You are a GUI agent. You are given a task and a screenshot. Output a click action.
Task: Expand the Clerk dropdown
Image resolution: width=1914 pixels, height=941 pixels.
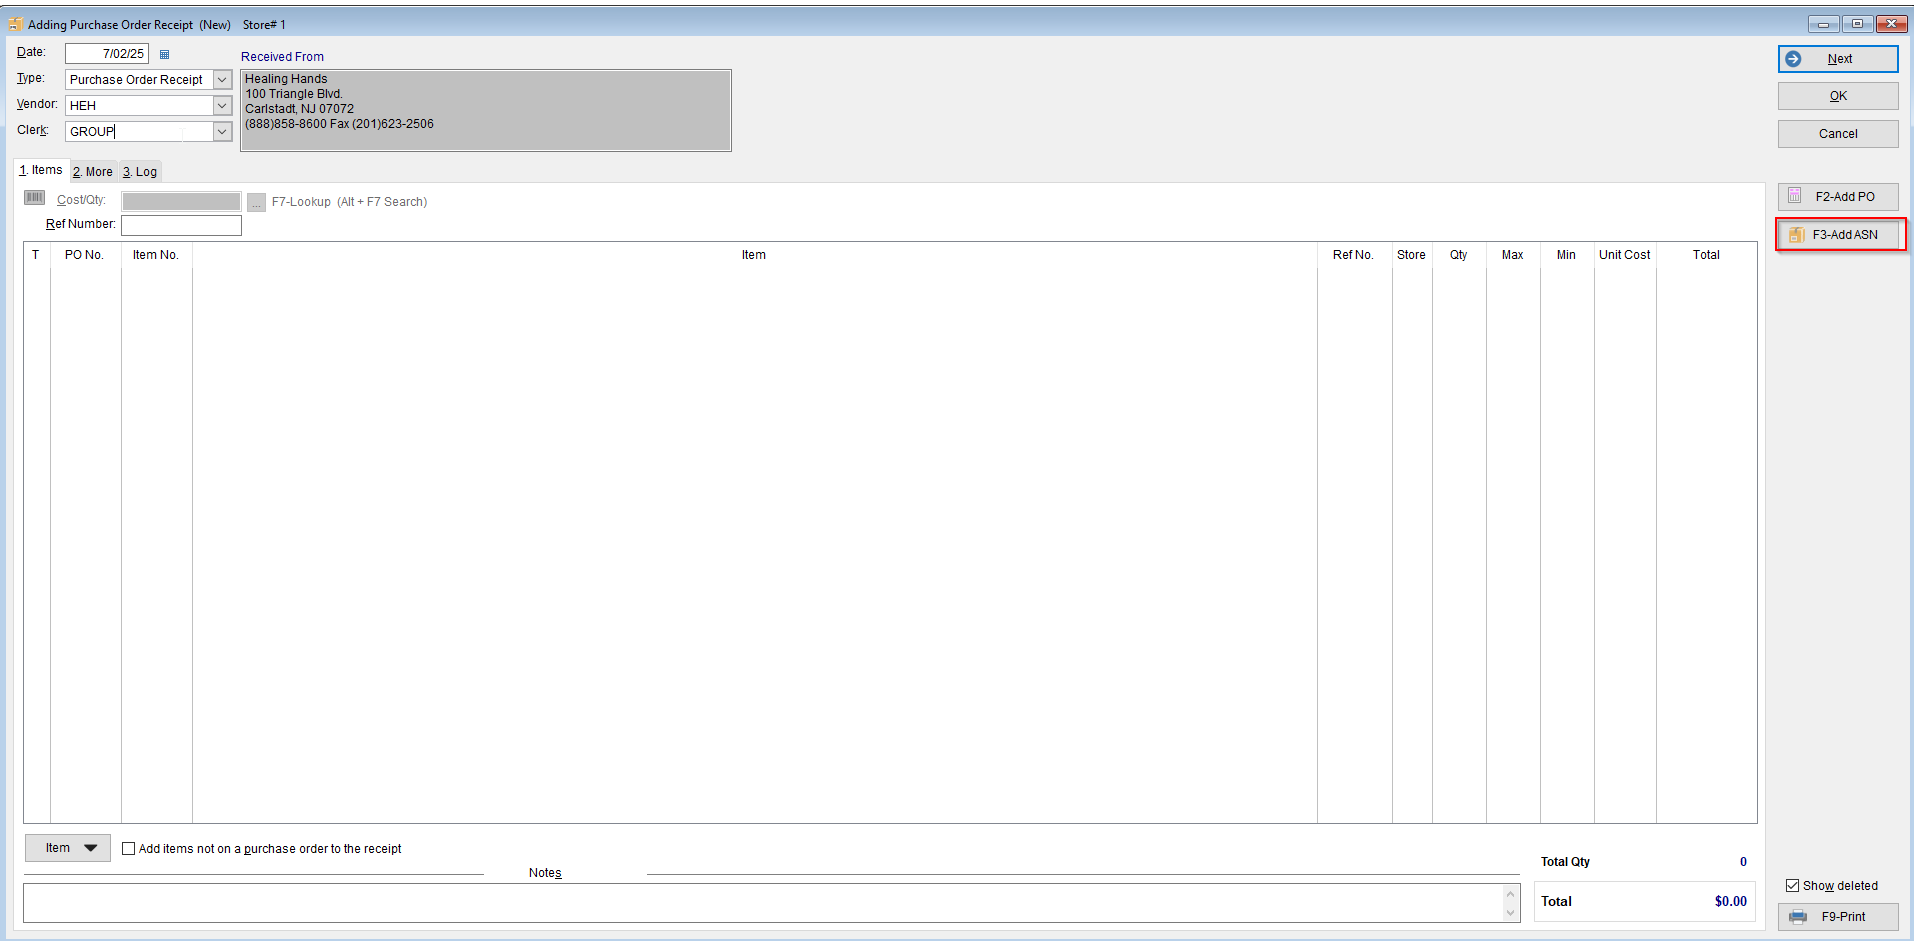pos(222,132)
